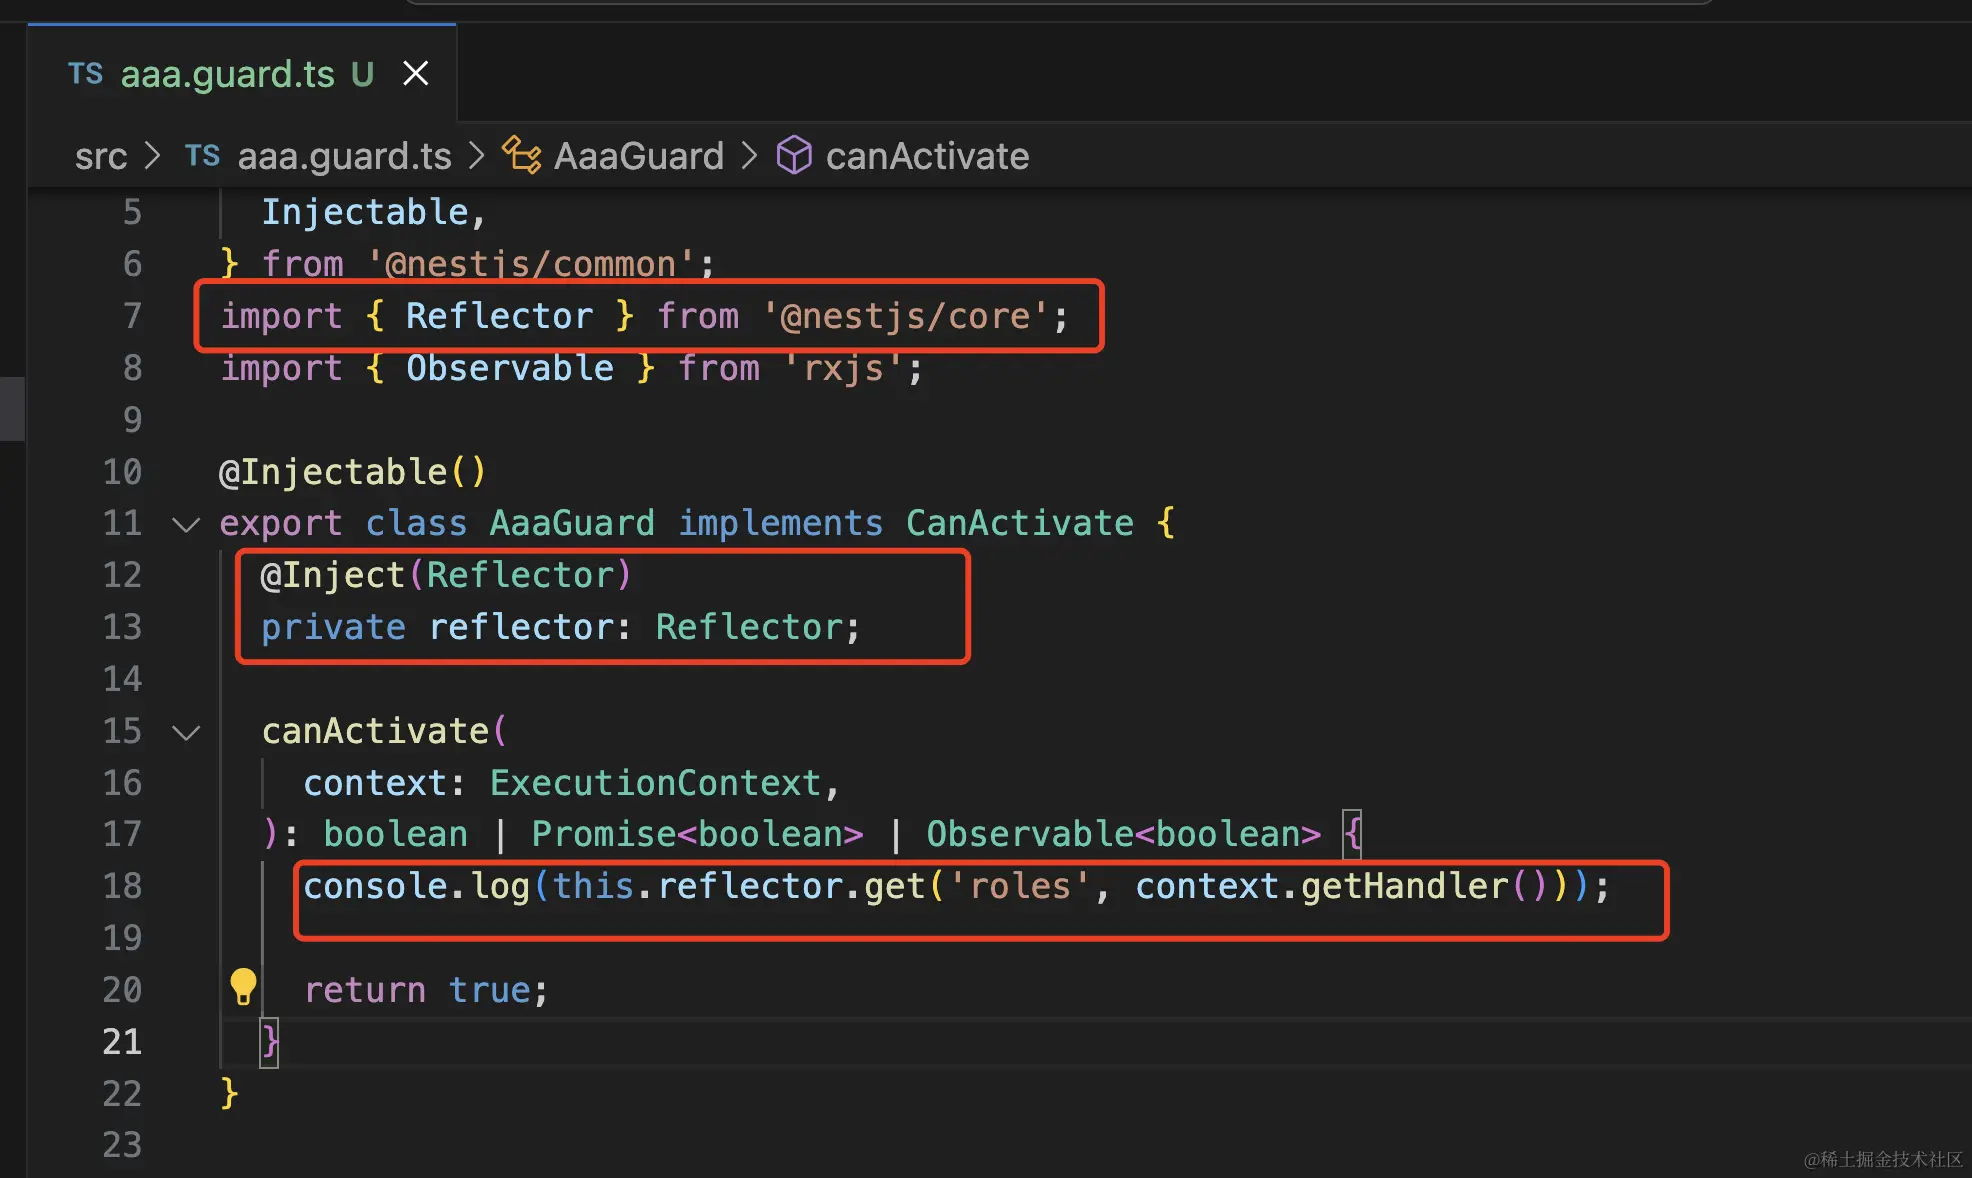Open the src breadcrumb folder
The width and height of the screenshot is (1972, 1178).
[100, 156]
